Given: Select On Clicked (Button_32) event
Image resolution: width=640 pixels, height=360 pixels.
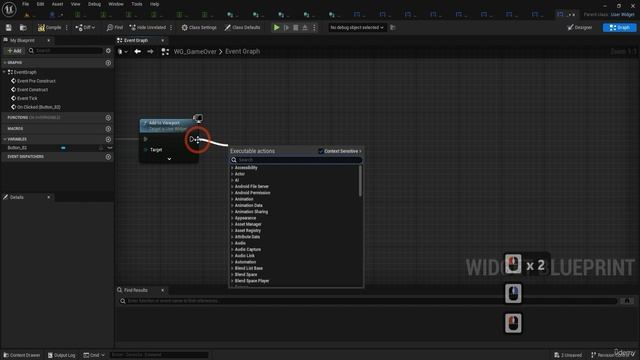Looking at the screenshot, I should [x=39, y=107].
